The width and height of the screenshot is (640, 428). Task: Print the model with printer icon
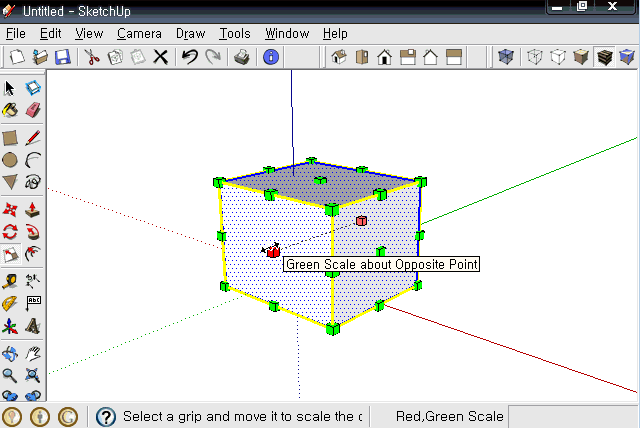(242, 57)
